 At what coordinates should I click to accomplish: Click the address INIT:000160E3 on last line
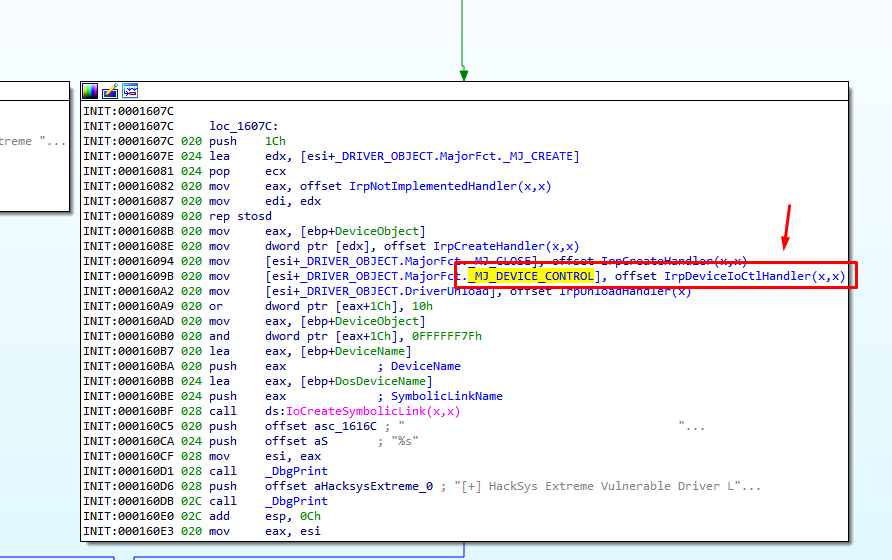pyautogui.click(x=128, y=531)
